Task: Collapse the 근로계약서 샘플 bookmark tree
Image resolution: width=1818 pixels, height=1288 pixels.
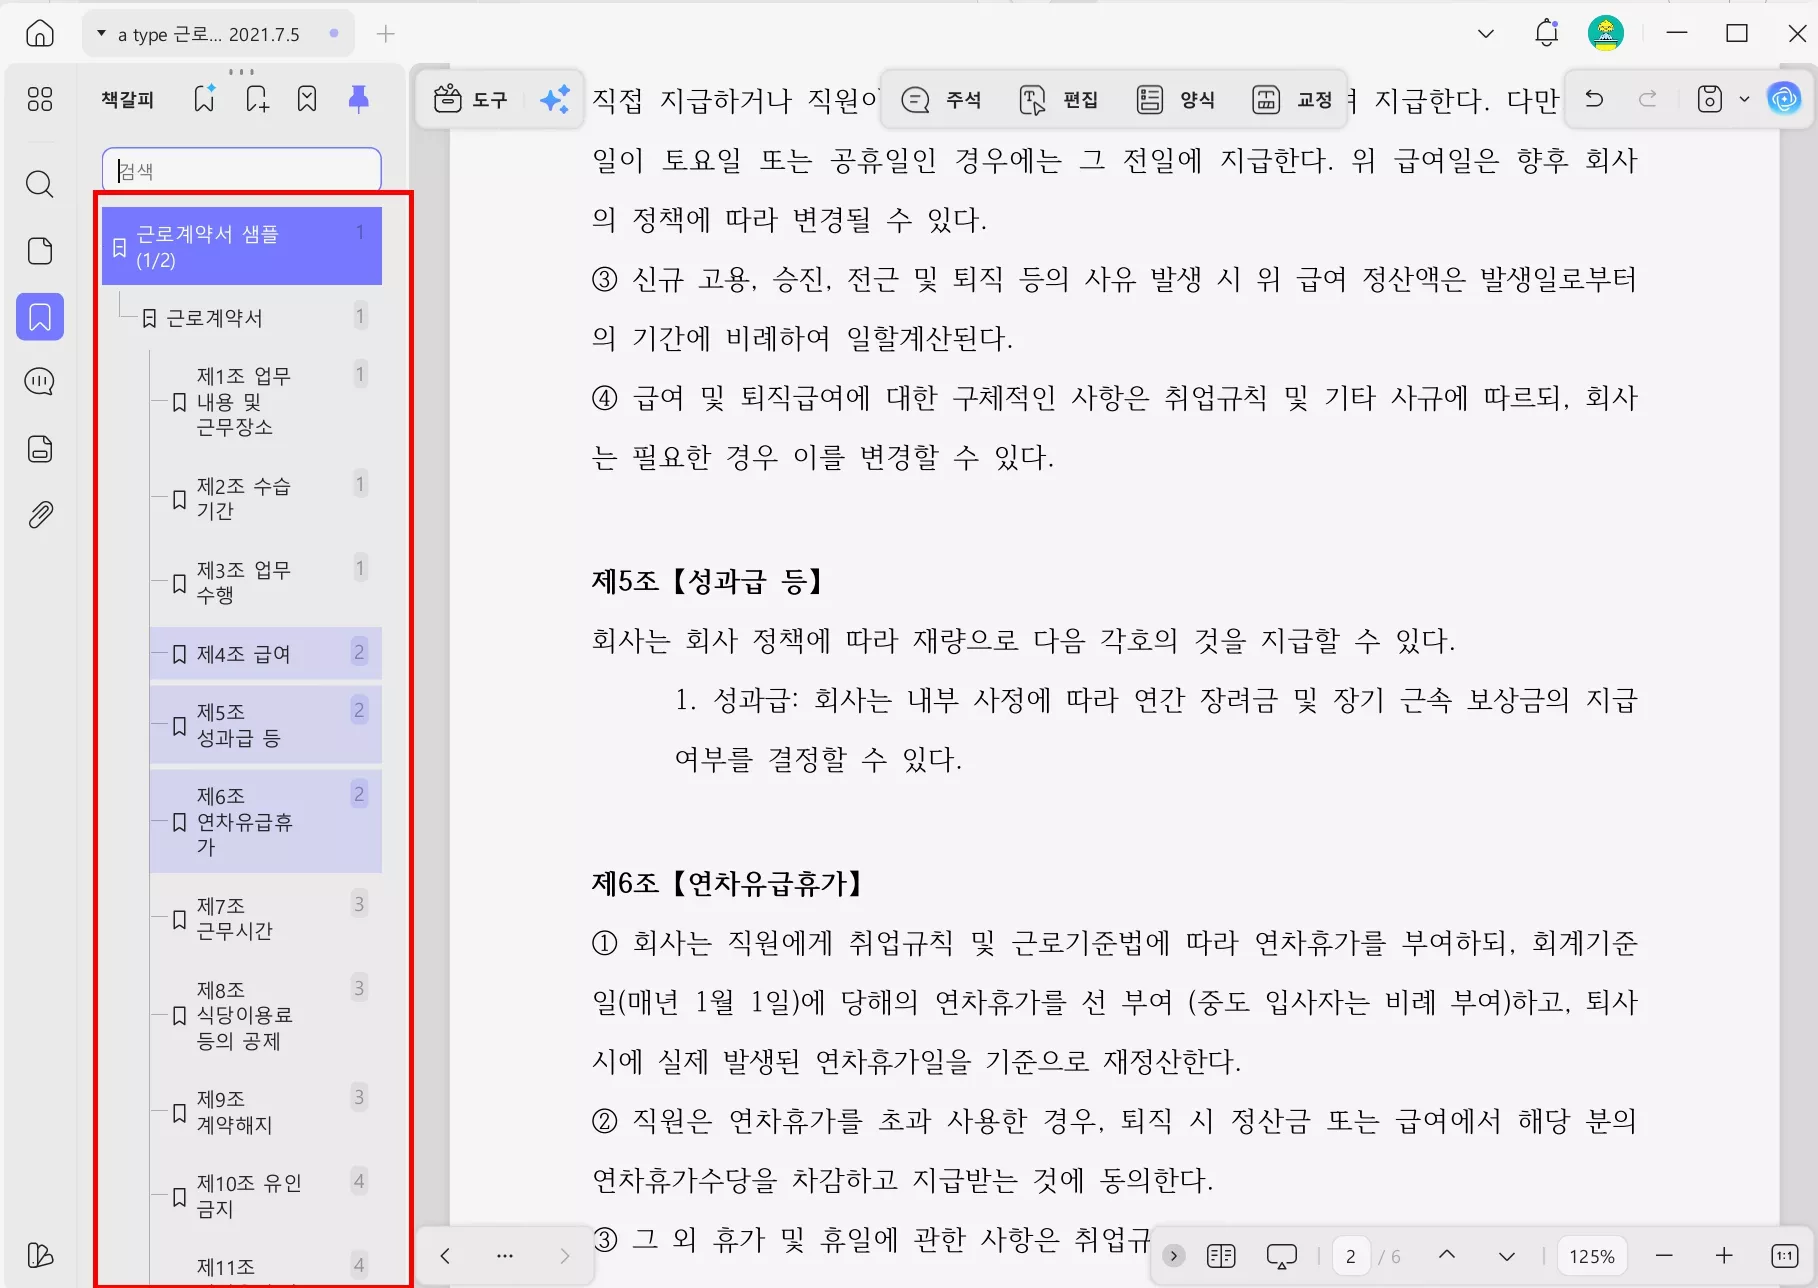Action: tap(117, 246)
